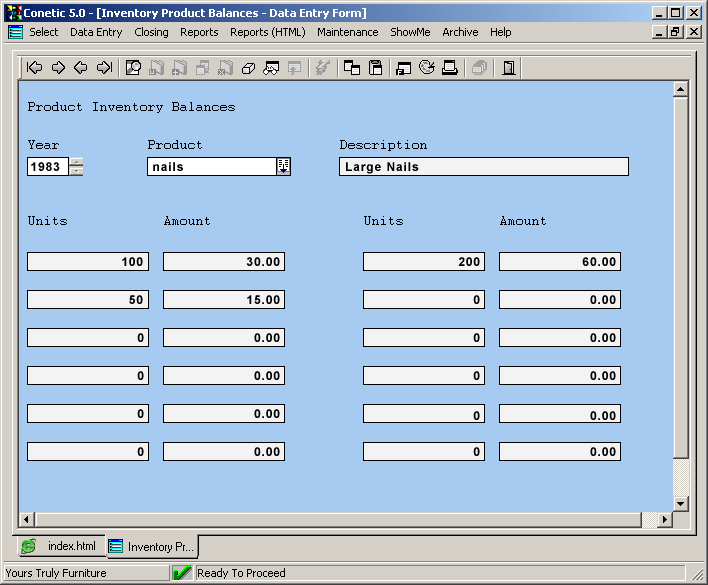Click the Amount field showing 60.00
Screen dimensions: 708x585
coord(559,262)
